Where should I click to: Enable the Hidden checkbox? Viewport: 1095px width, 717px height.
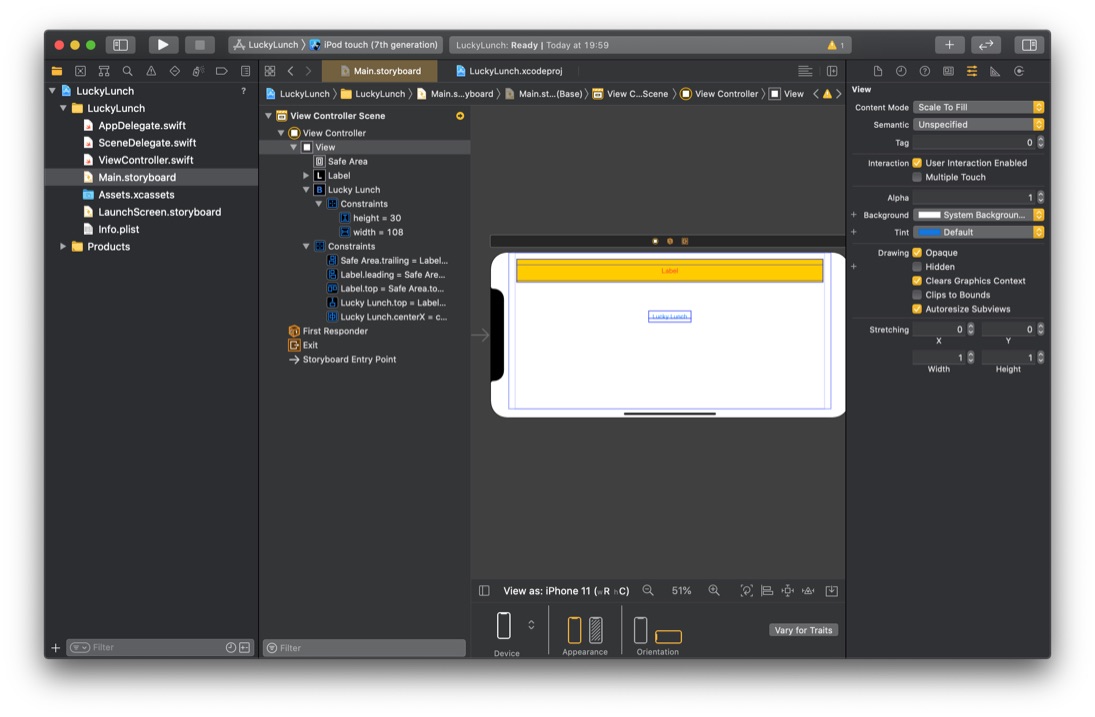click(x=917, y=267)
